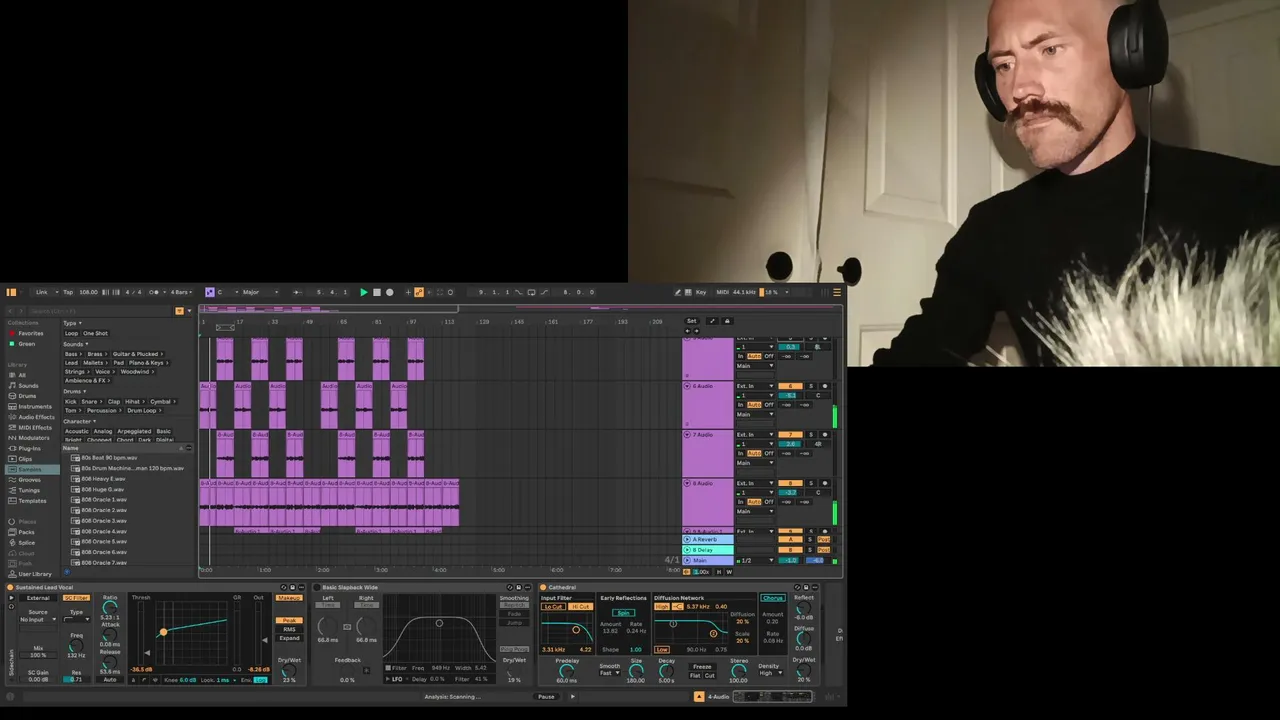Open Packs in the browser places
The width and height of the screenshot is (1280, 720).
pyautogui.click(x=26, y=532)
